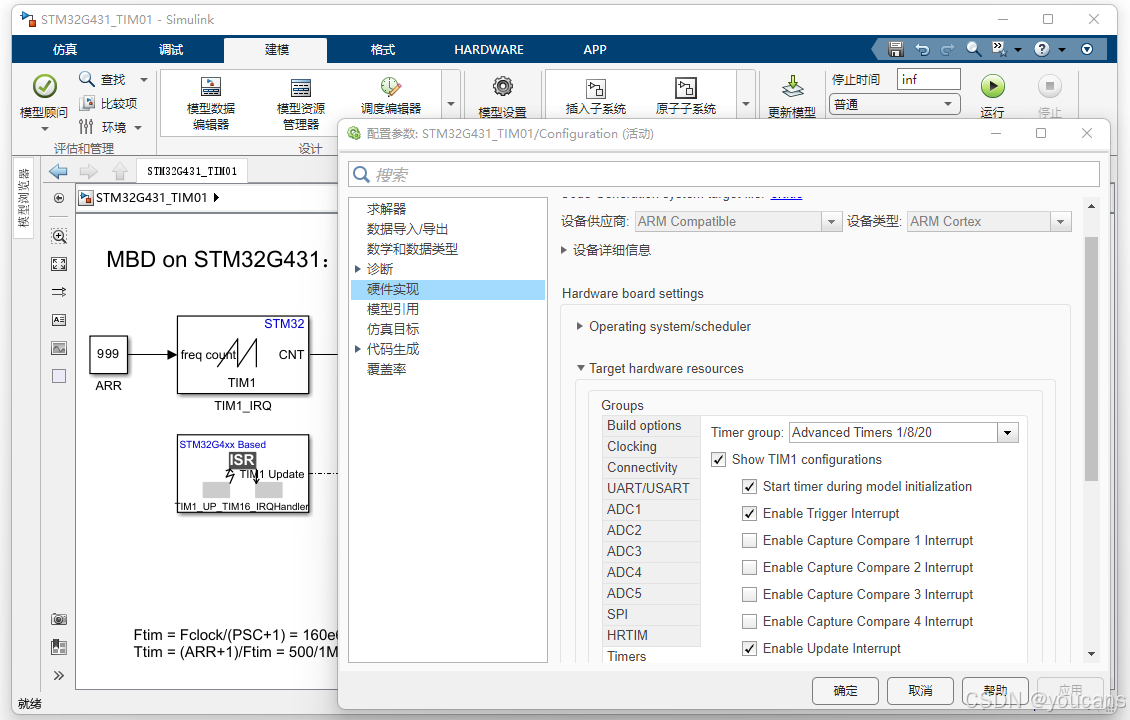Click the configuration dialog vertical scrollbar

click(x=1091, y=359)
